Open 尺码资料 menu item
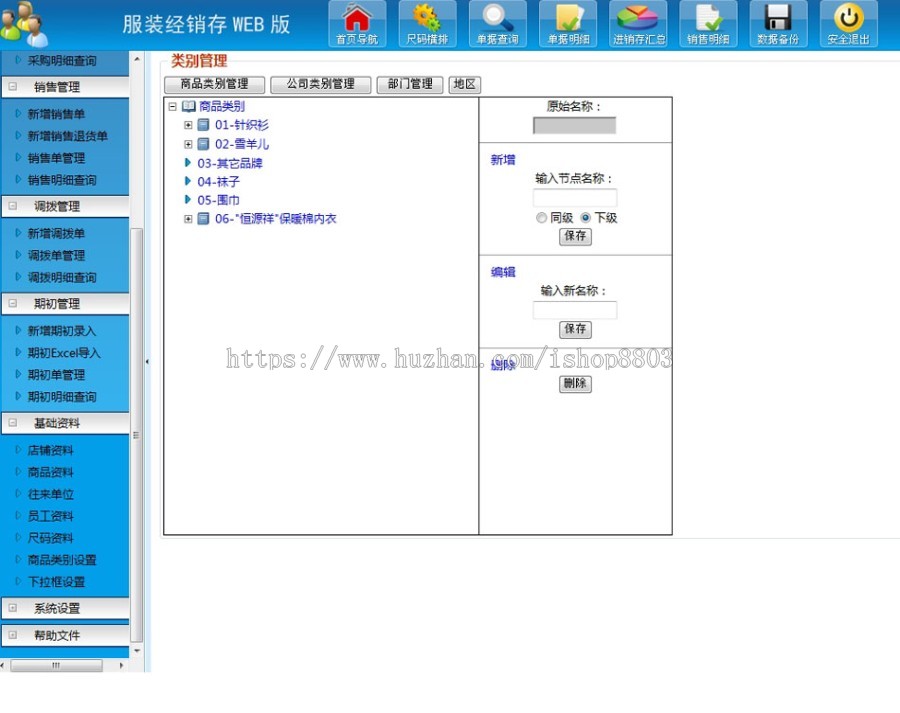This screenshot has height=713, width=900. tap(51, 538)
